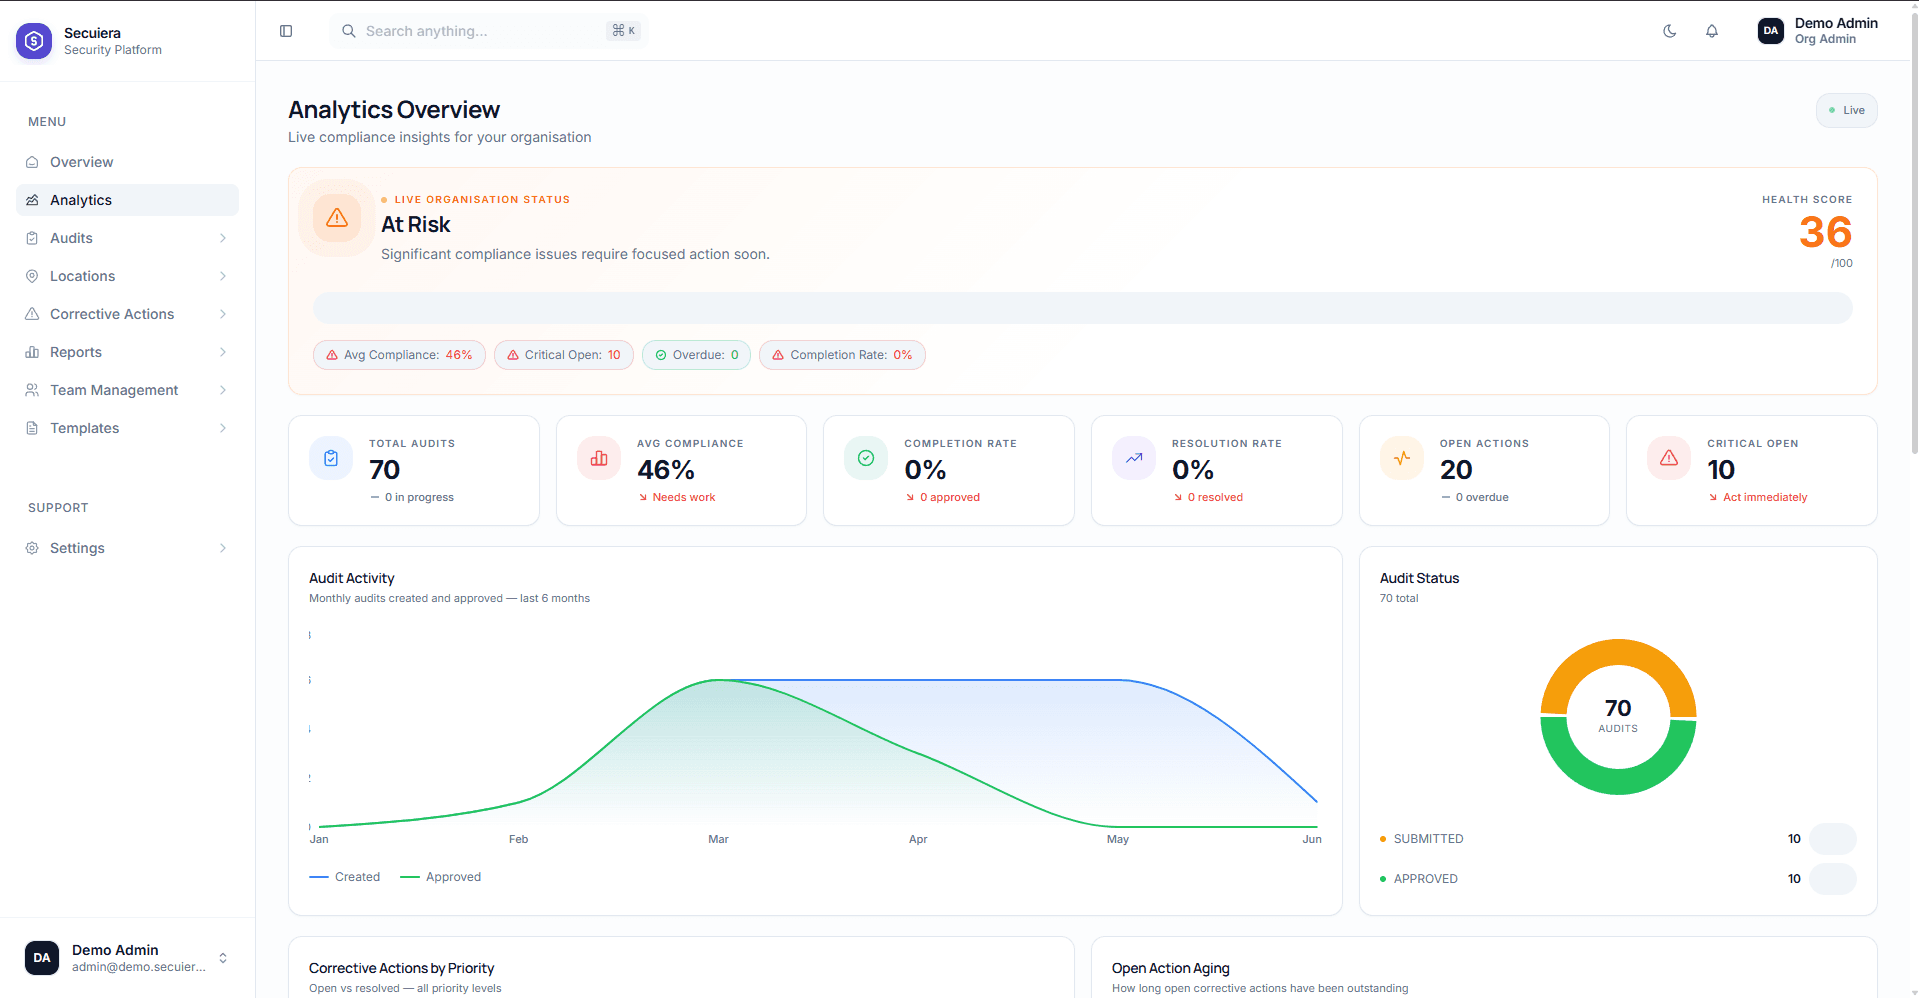
Task: Expand the Audits submenu chevron
Action: point(223,238)
